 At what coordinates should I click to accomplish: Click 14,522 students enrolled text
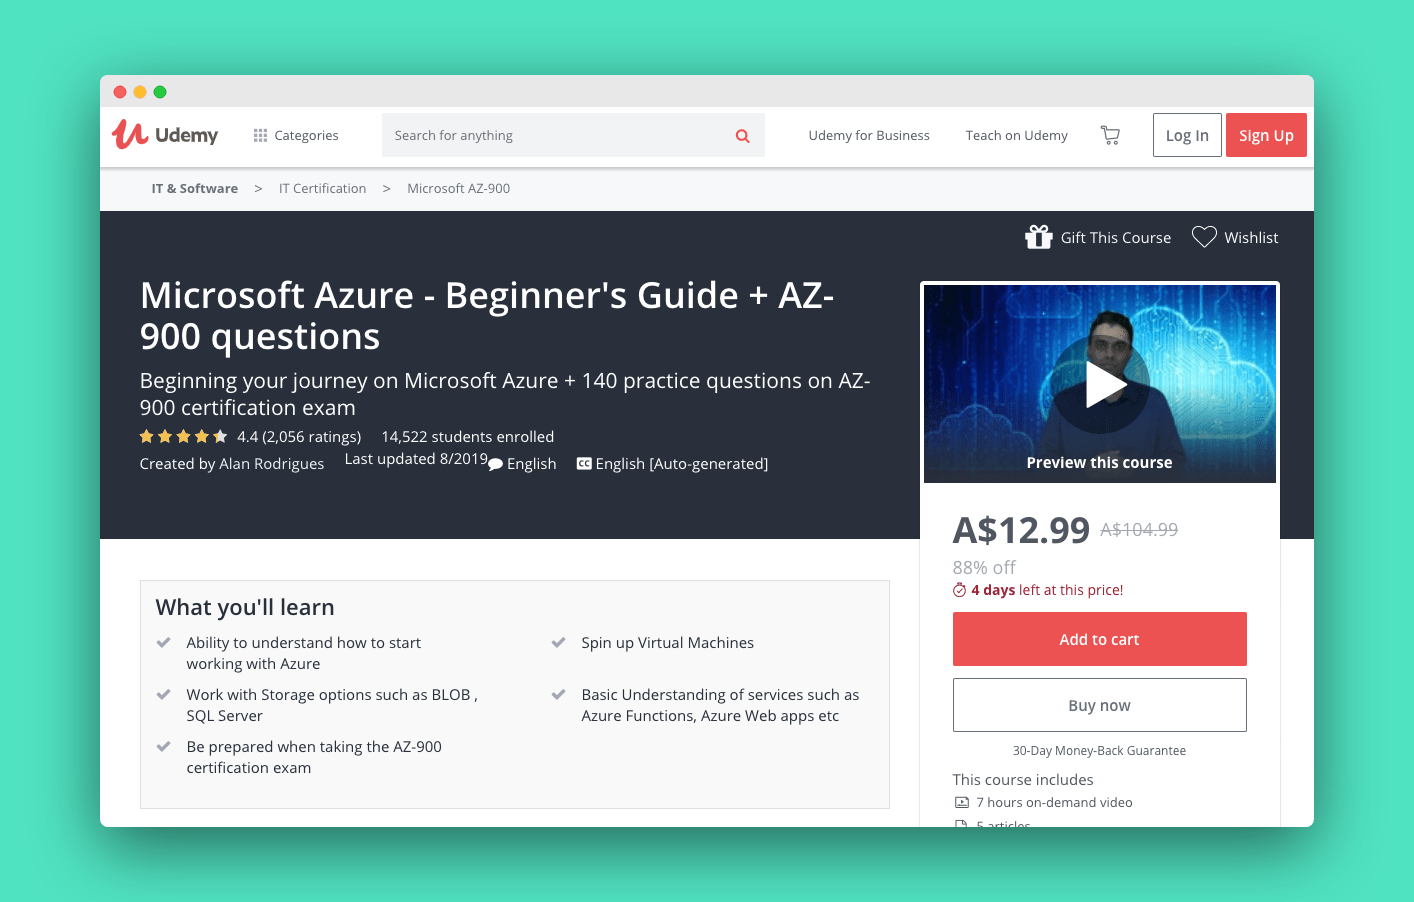pyautogui.click(x=468, y=437)
